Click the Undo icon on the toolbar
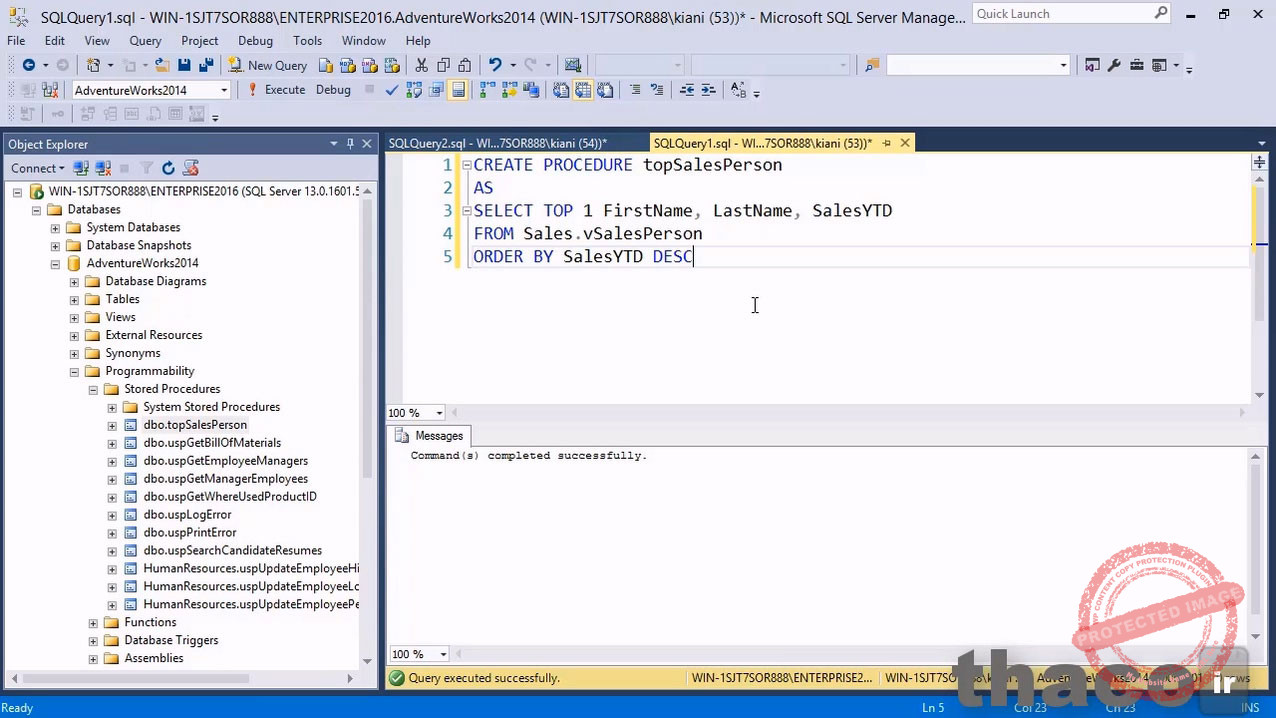The height and width of the screenshot is (718, 1276). [x=494, y=65]
